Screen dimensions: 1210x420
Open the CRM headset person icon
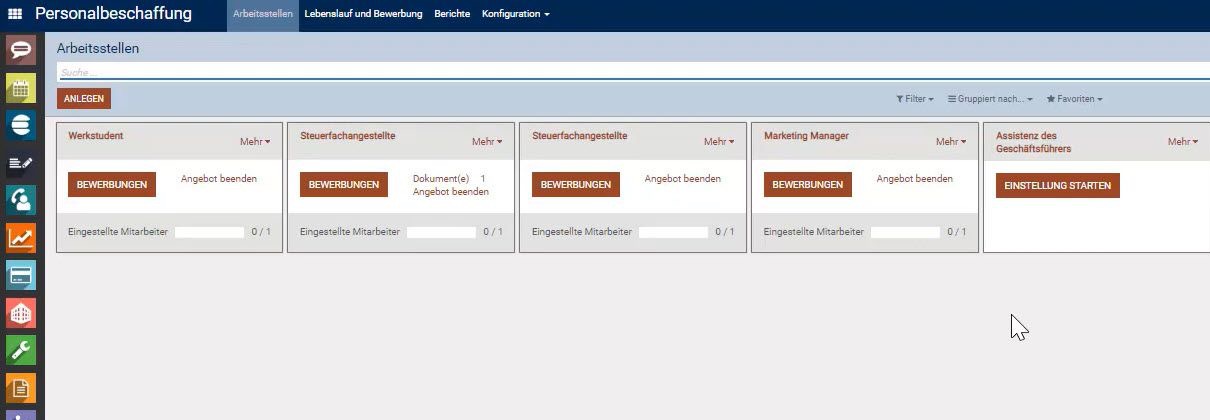click(x=21, y=200)
